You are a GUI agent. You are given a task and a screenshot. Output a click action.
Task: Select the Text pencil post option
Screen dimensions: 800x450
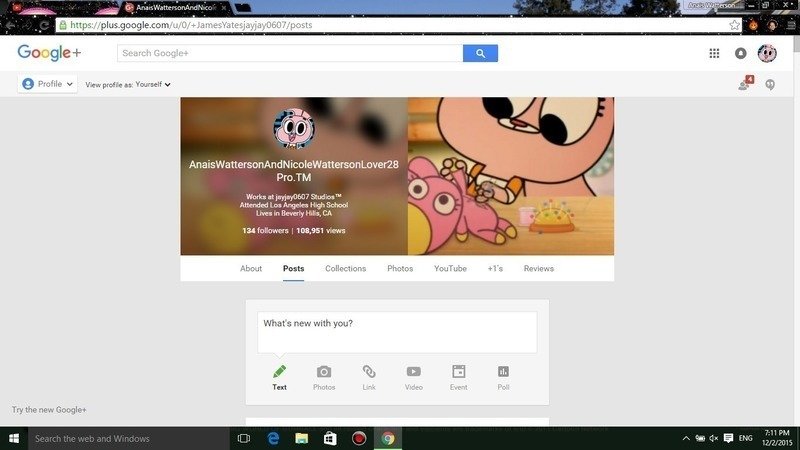pyautogui.click(x=279, y=377)
